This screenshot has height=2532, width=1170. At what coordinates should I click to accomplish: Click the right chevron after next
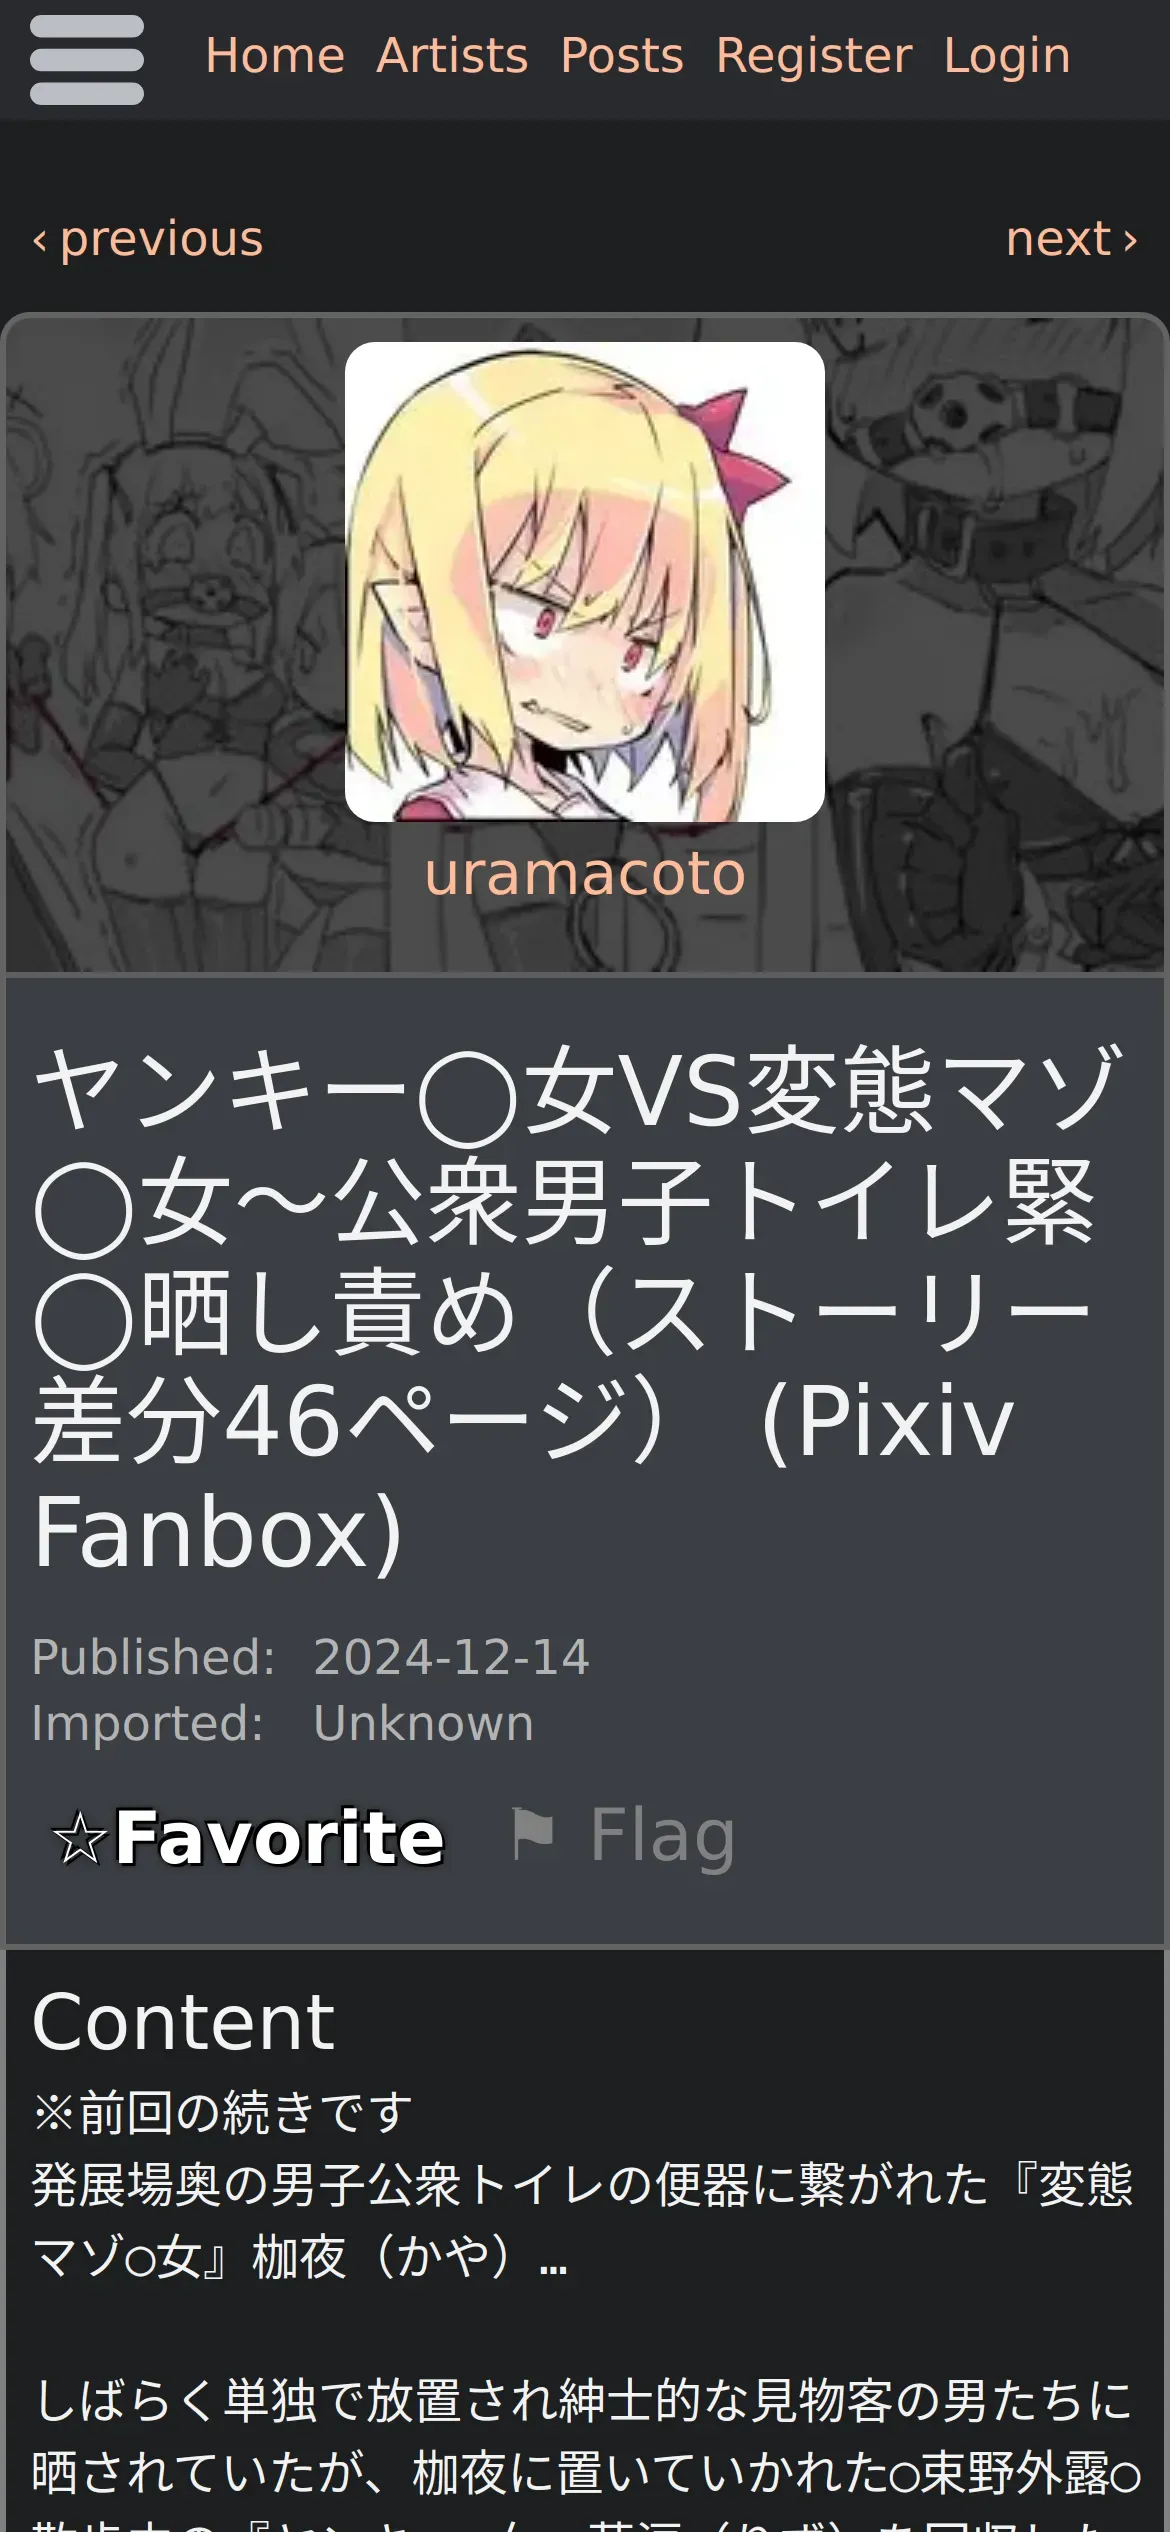[1130, 240]
